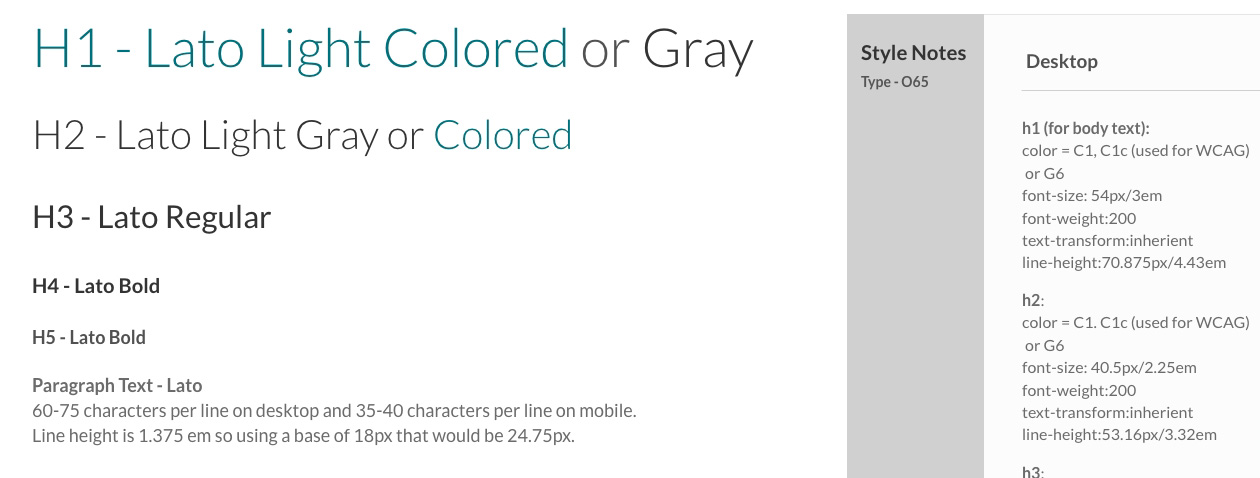The height and width of the screenshot is (478, 1260).
Task: Click the "h2:" style note label
Action: point(1032,300)
